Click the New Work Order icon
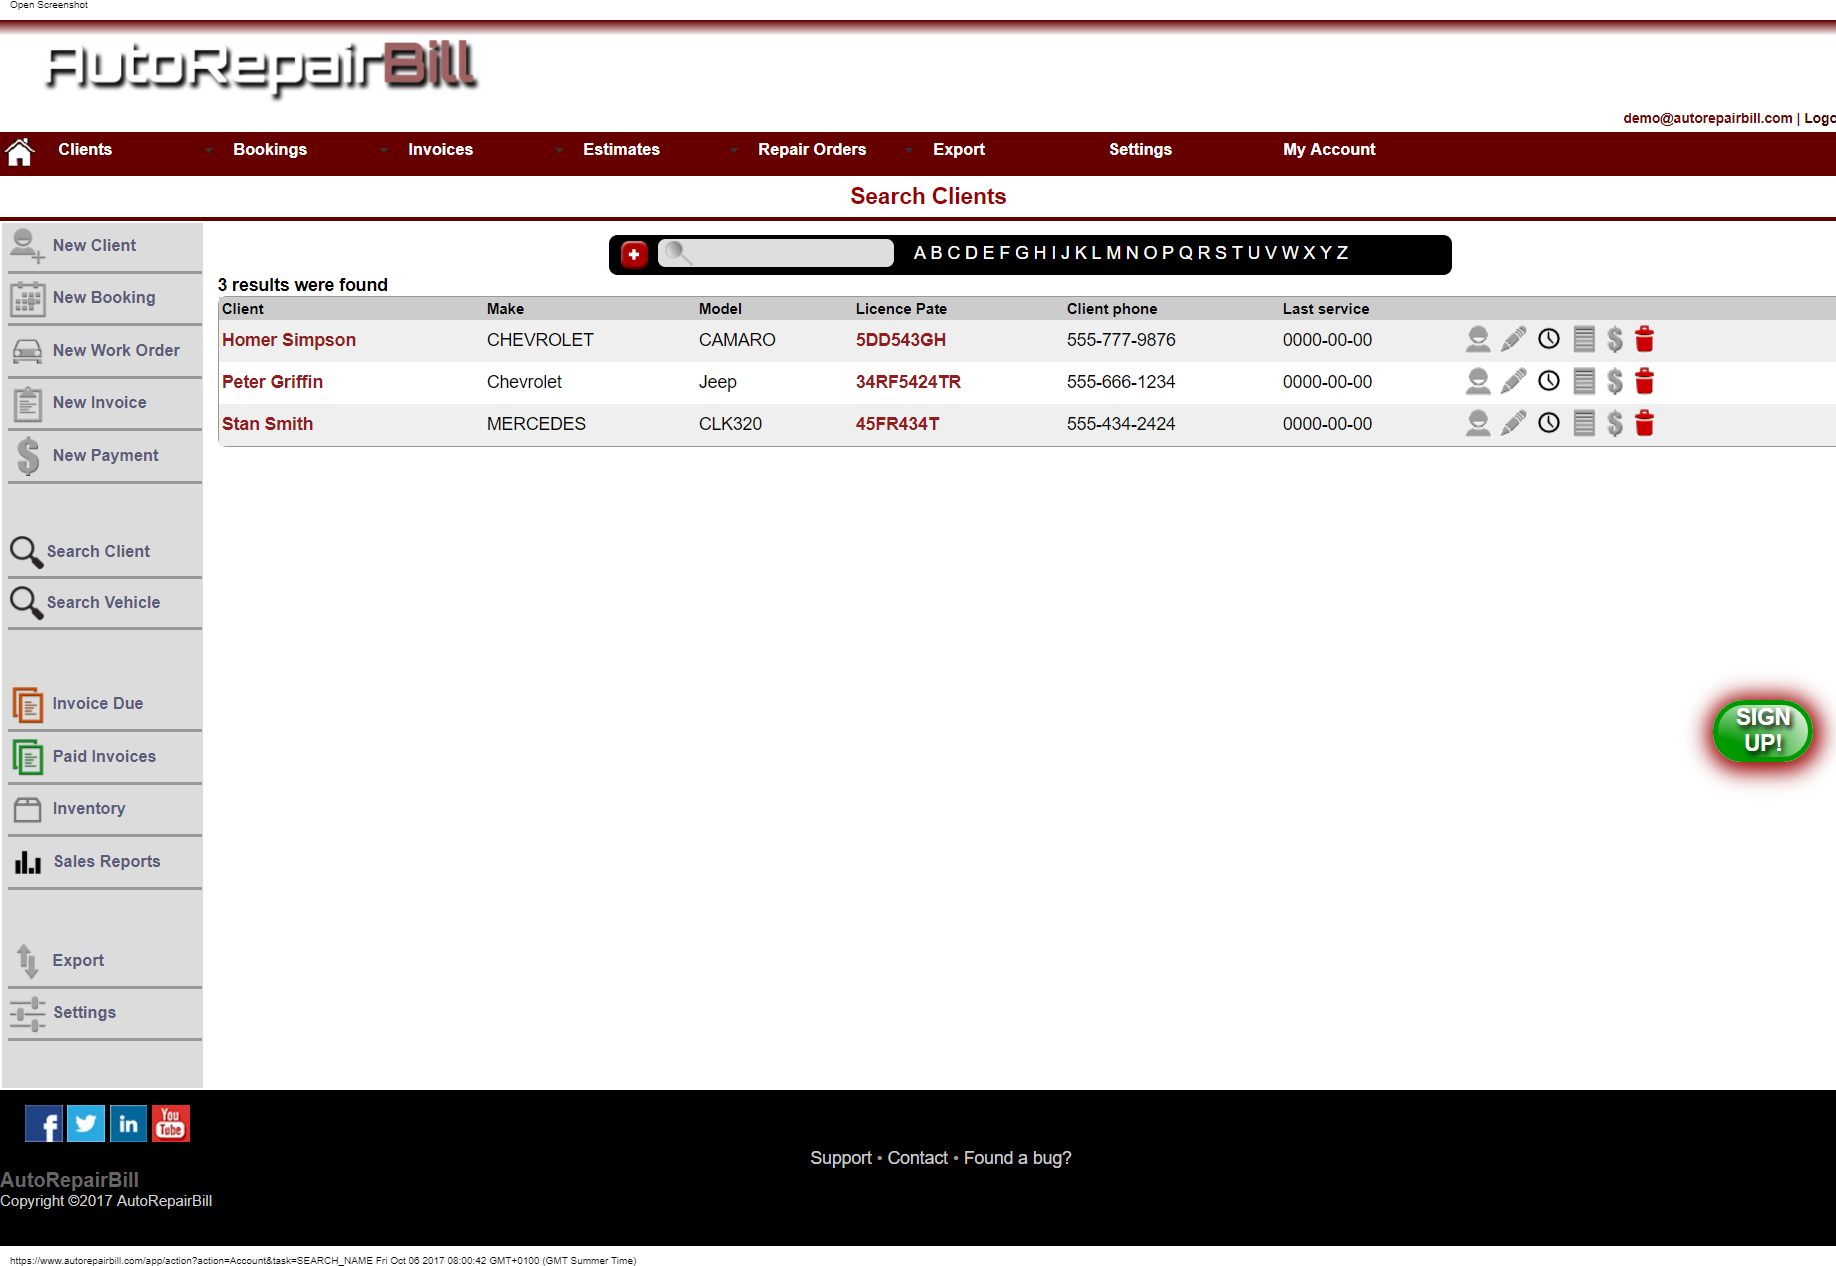The width and height of the screenshot is (1836, 1266). click(x=27, y=350)
